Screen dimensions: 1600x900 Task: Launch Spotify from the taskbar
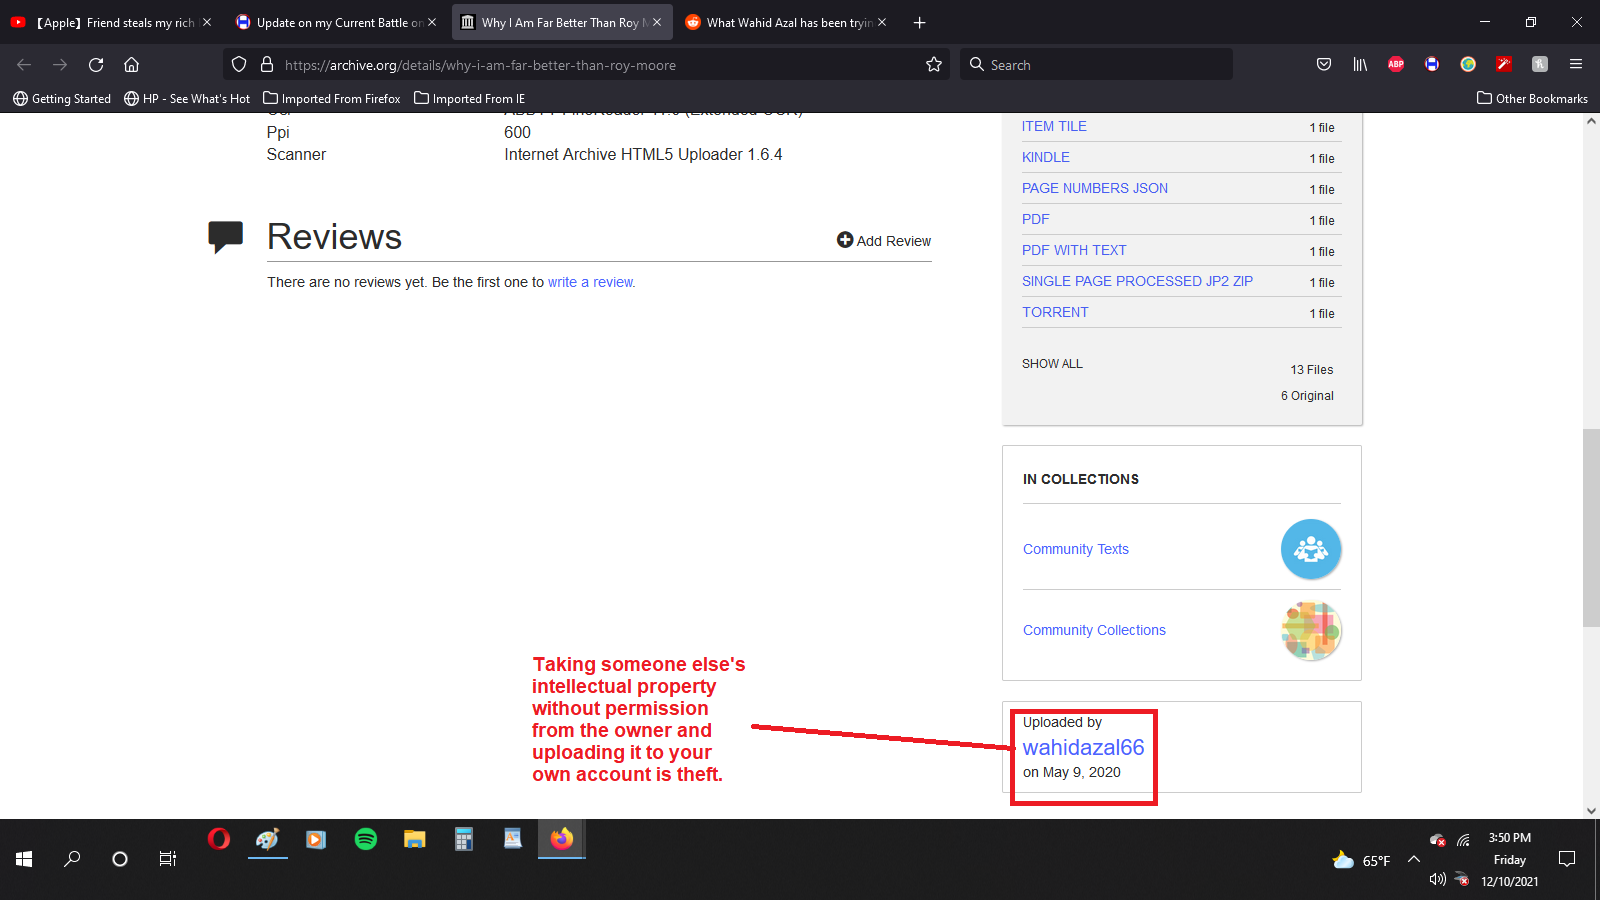click(366, 839)
